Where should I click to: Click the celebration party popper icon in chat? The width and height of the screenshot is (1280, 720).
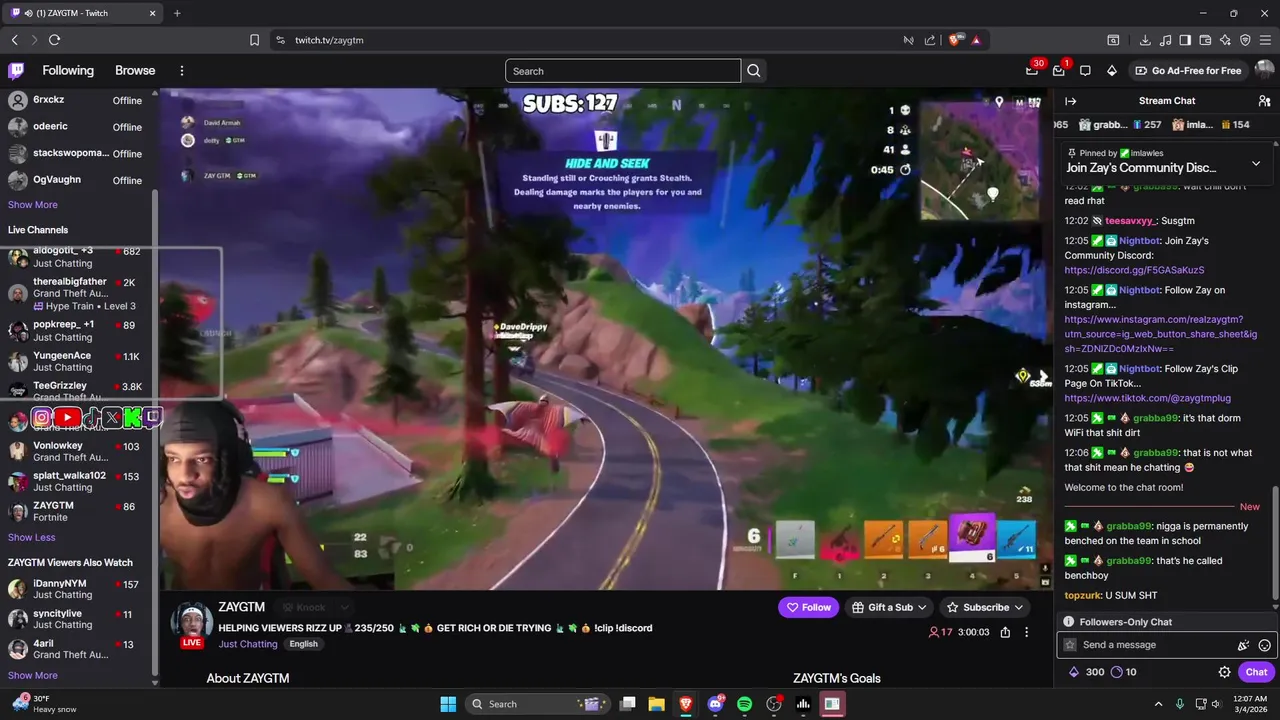(1243, 645)
